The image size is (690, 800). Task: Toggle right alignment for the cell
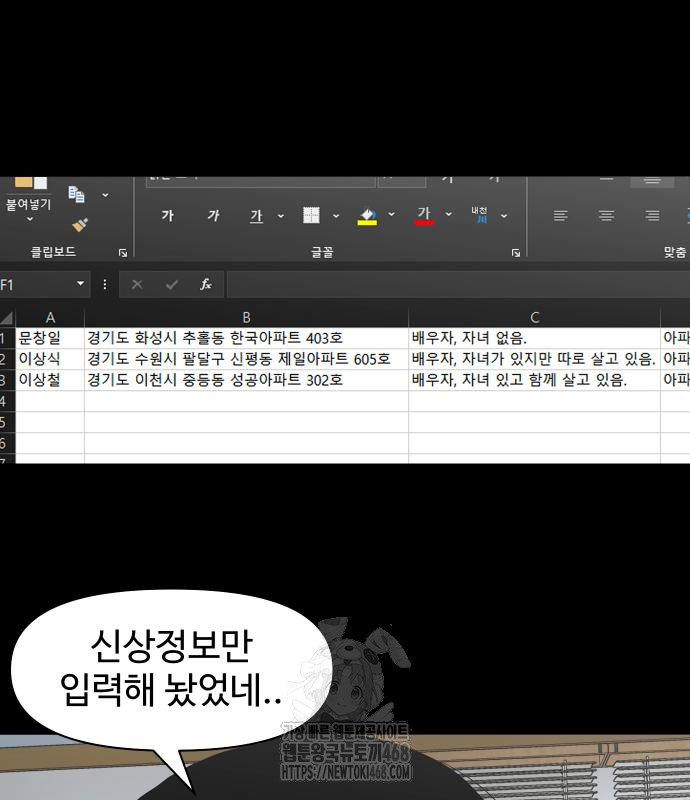(652, 216)
